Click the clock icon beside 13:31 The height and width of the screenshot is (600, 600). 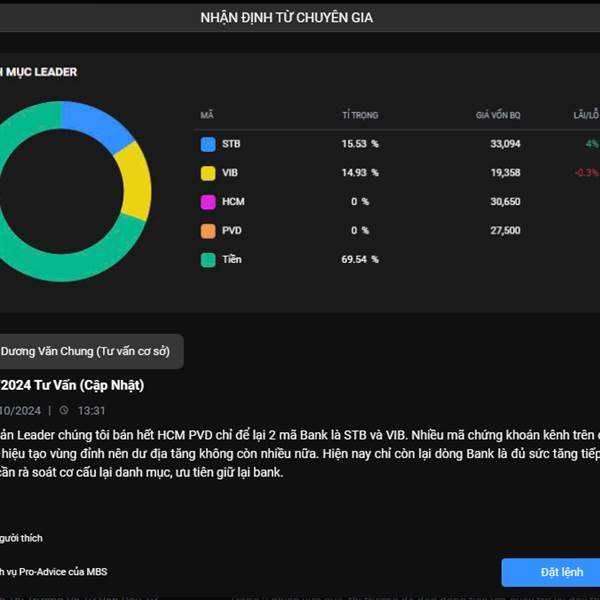tap(63, 410)
